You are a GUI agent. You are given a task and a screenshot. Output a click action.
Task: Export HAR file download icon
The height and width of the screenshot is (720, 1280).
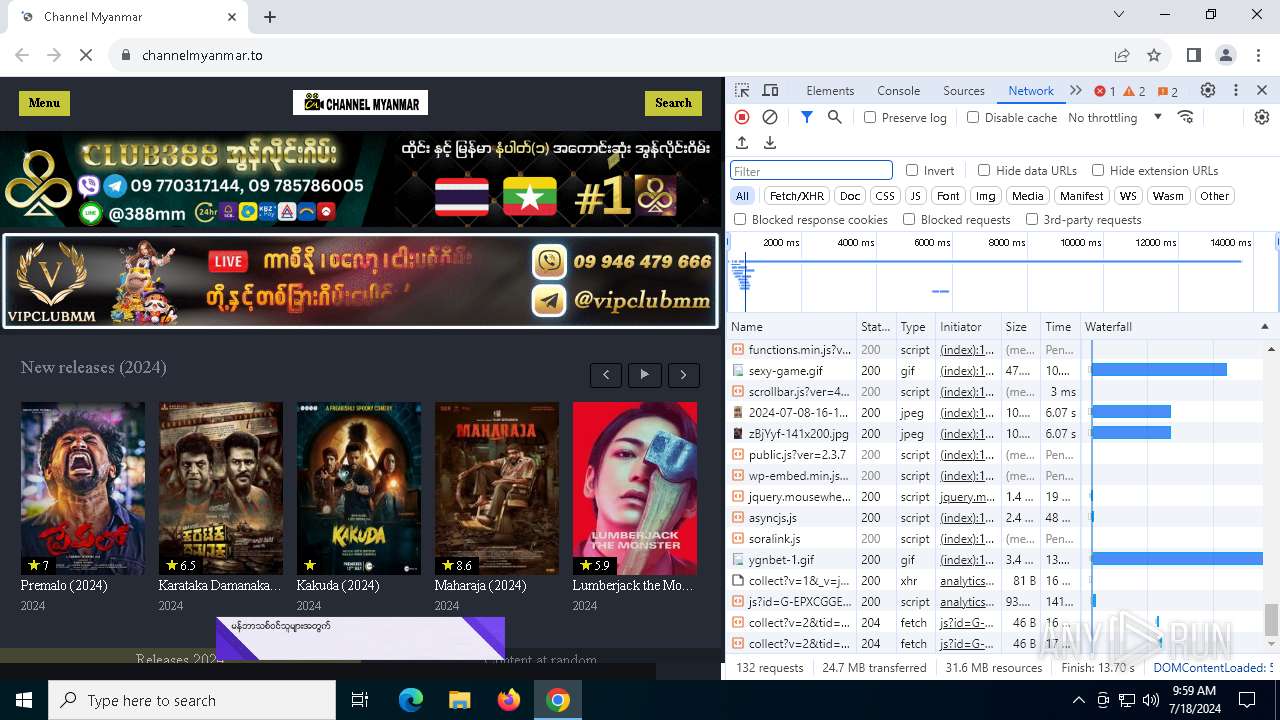click(770, 143)
